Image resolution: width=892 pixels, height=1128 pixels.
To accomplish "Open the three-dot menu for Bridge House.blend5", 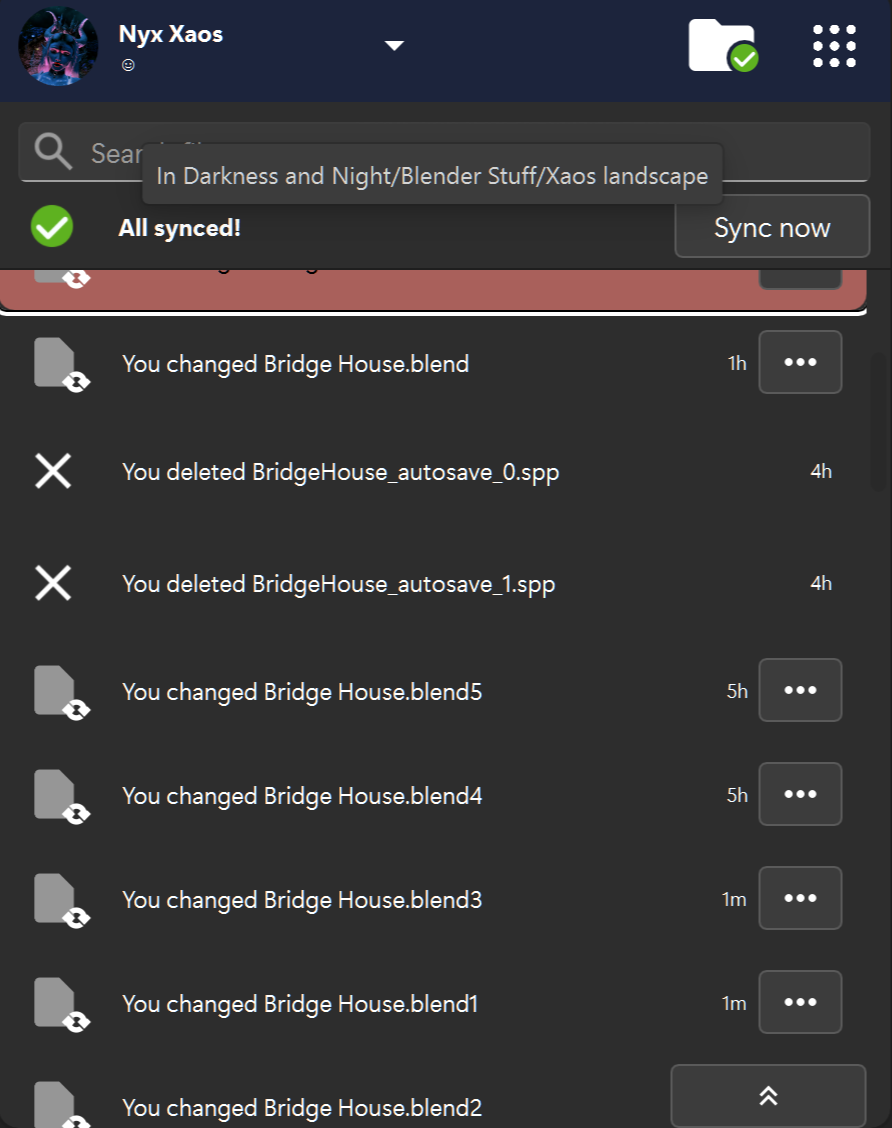I will (800, 690).
